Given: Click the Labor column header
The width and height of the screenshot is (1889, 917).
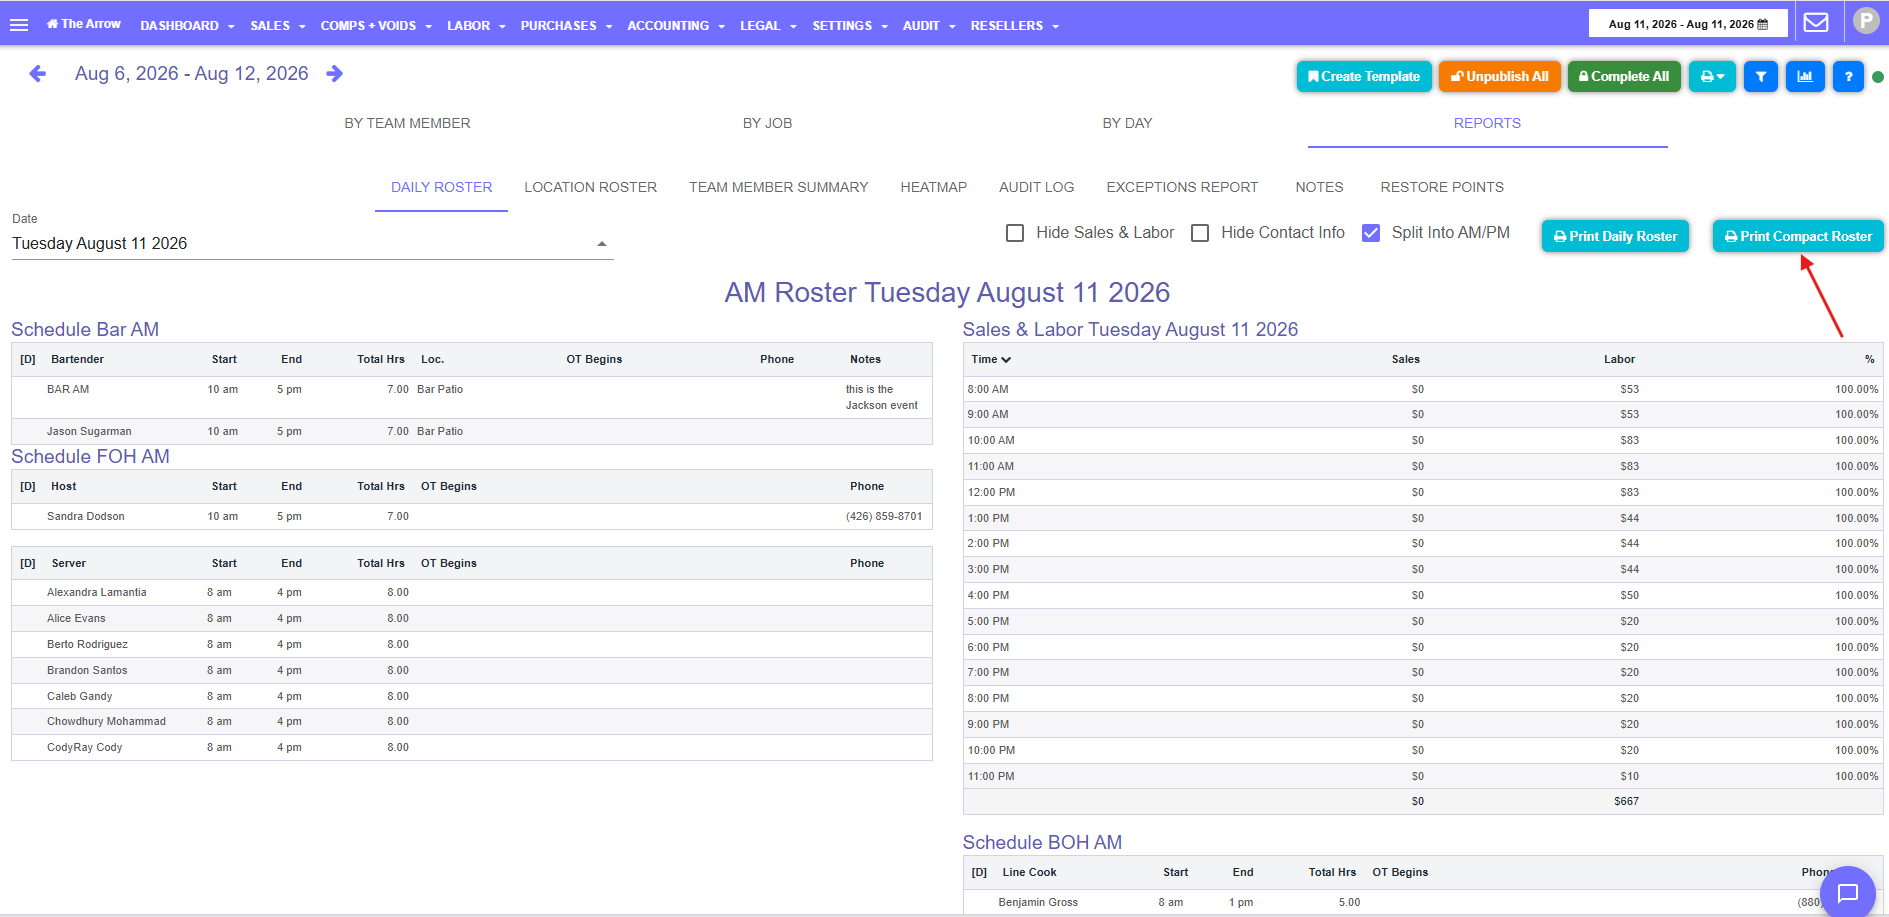Looking at the screenshot, I should coord(1619,359).
